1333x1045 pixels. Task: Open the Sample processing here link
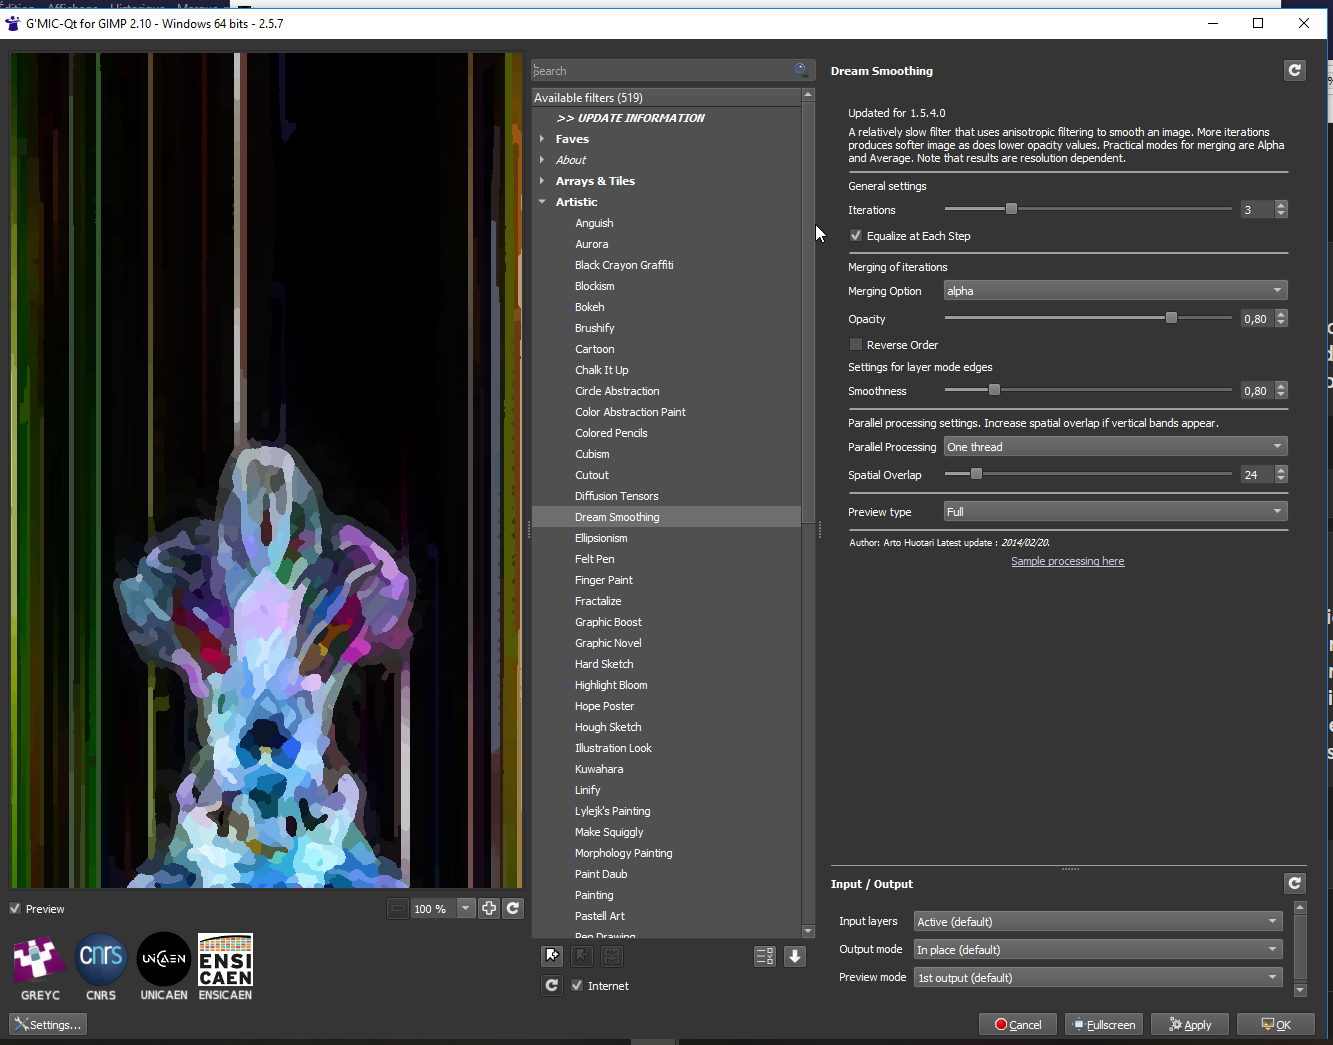click(x=1067, y=561)
